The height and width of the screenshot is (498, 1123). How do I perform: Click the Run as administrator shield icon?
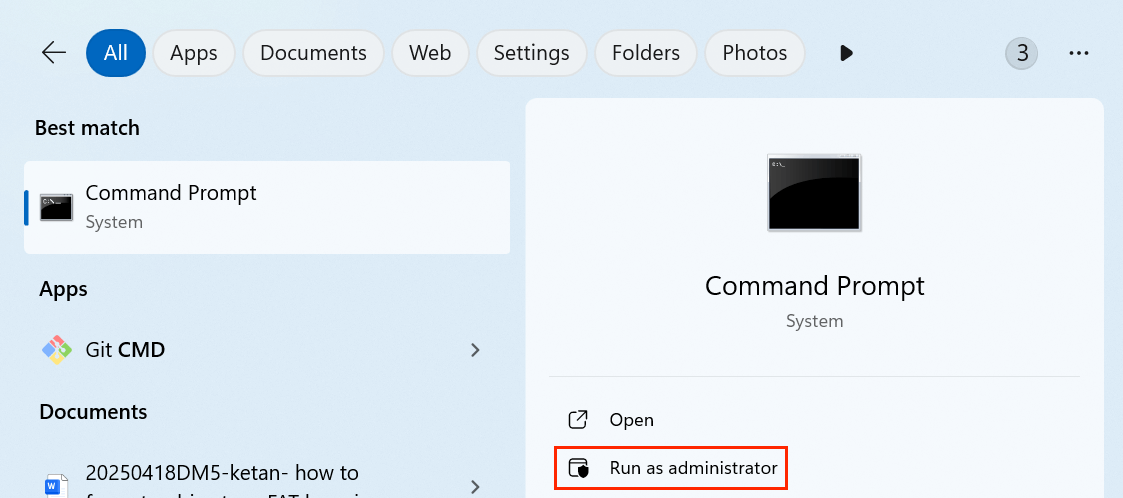(x=578, y=468)
